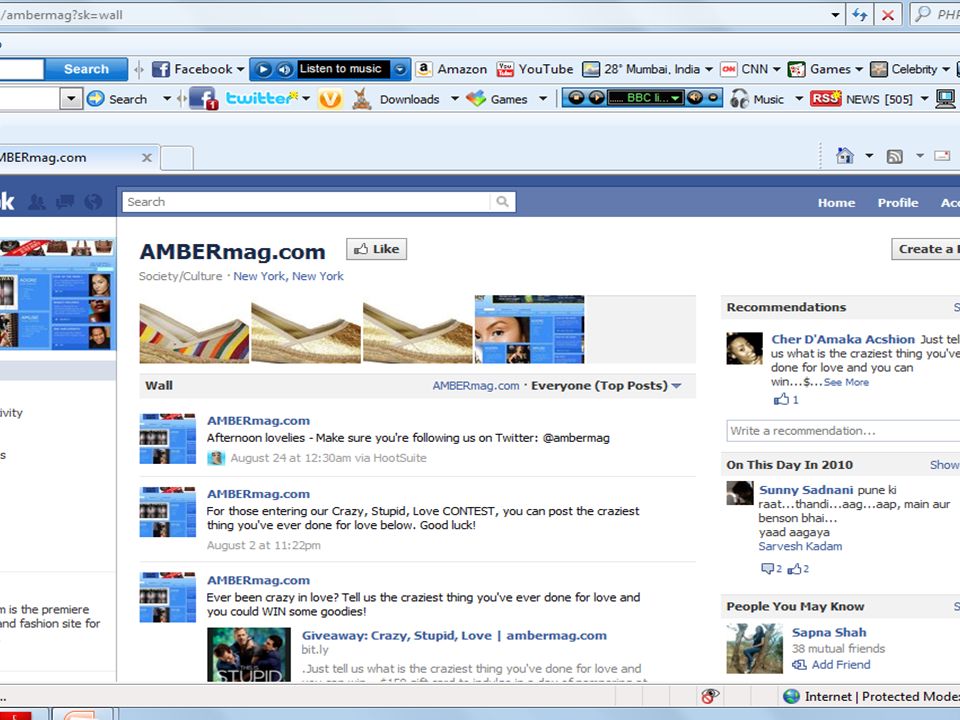Viewport: 960px width, 720px height.
Task: Open the Celebrity toolbar icon
Action: [879, 69]
